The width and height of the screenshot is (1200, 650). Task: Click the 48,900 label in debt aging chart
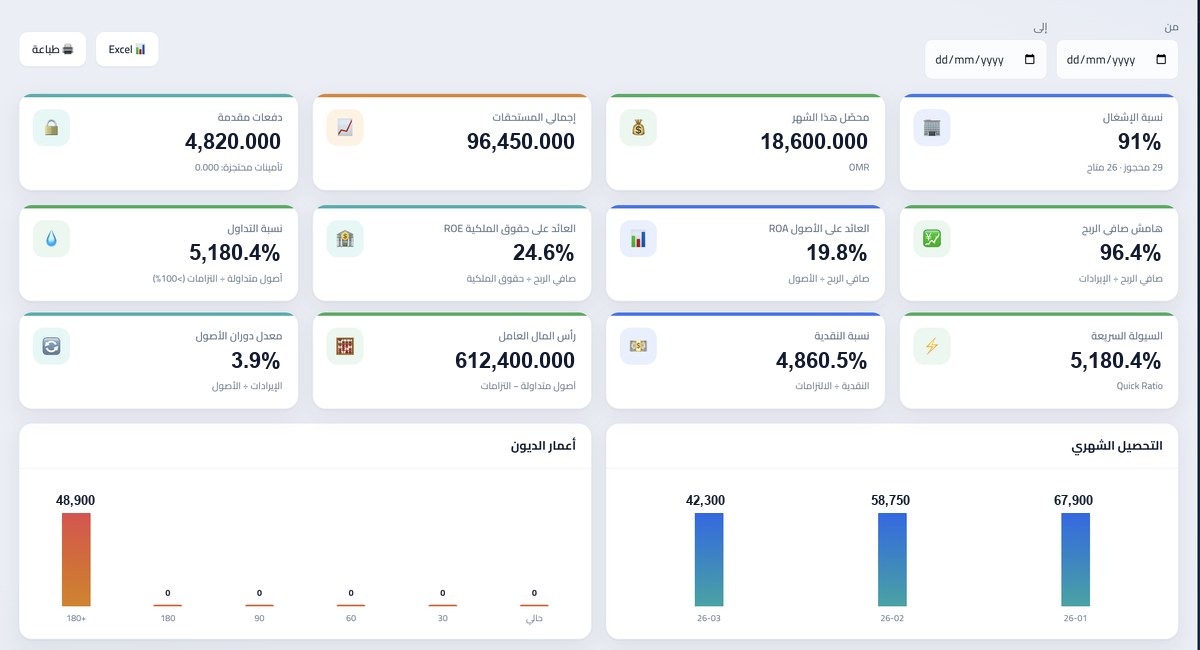coord(76,500)
